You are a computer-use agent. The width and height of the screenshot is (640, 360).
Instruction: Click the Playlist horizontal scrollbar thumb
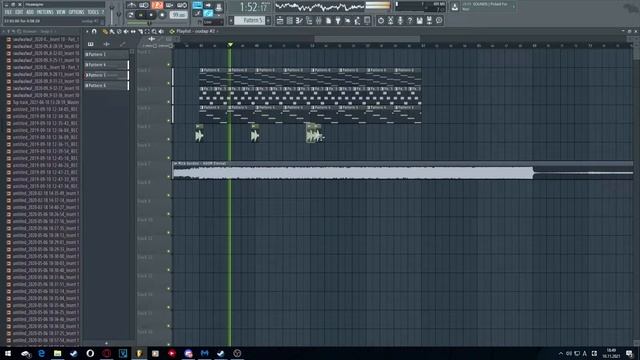point(367,39)
